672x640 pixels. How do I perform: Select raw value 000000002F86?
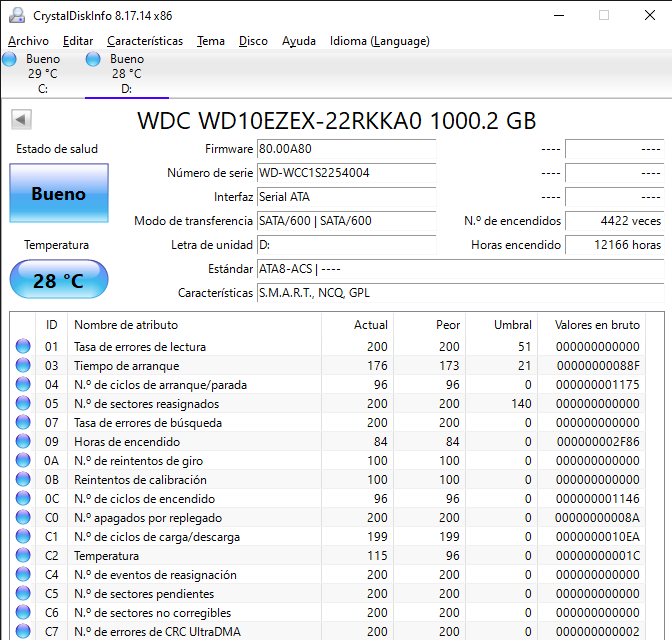[598, 442]
